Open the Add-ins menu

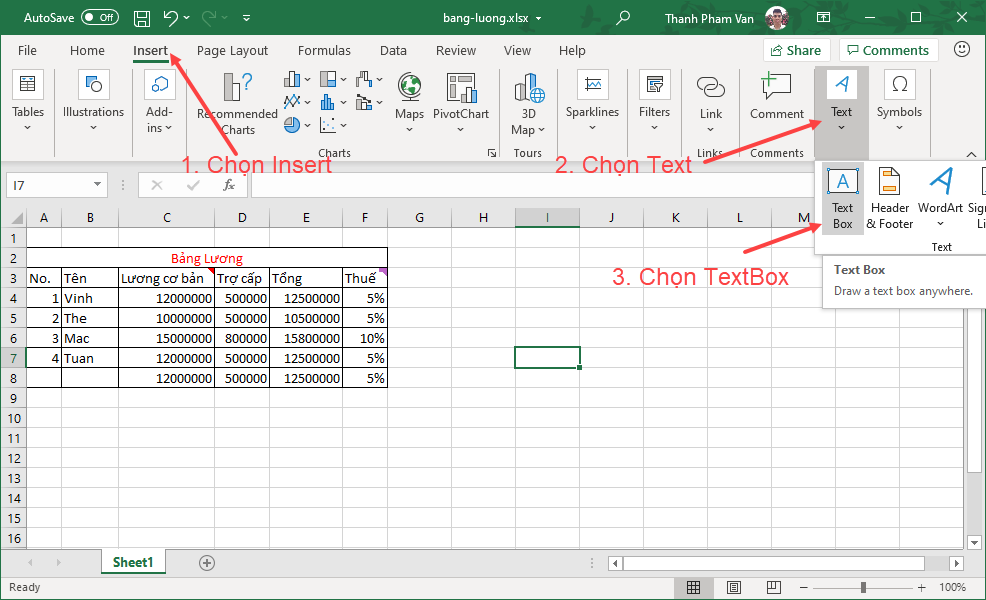(x=159, y=101)
